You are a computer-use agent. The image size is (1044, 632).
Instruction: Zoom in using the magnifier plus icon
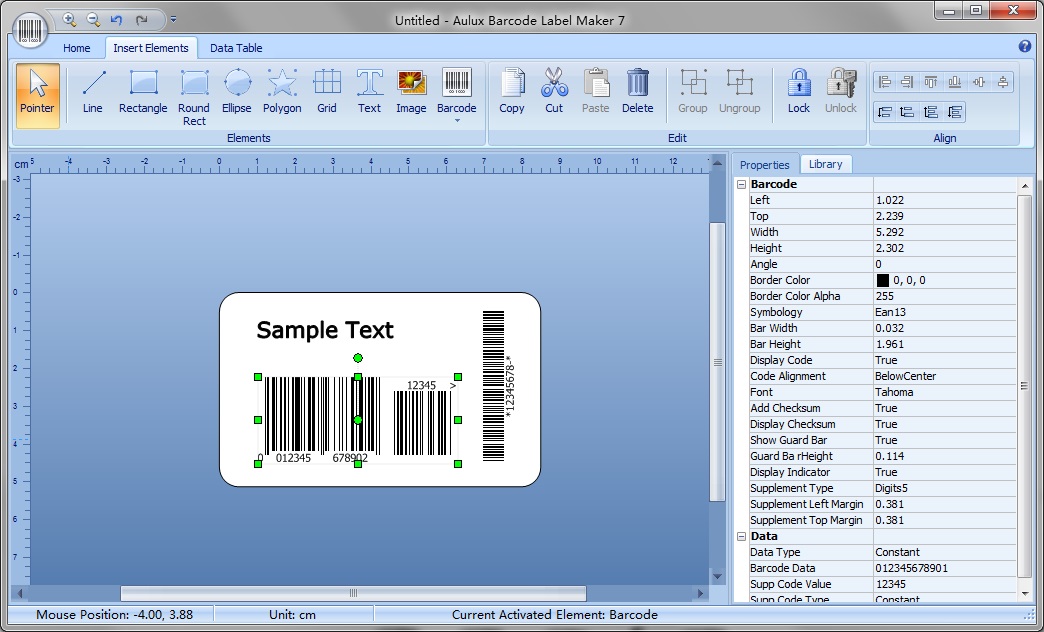pyautogui.click(x=70, y=19)
